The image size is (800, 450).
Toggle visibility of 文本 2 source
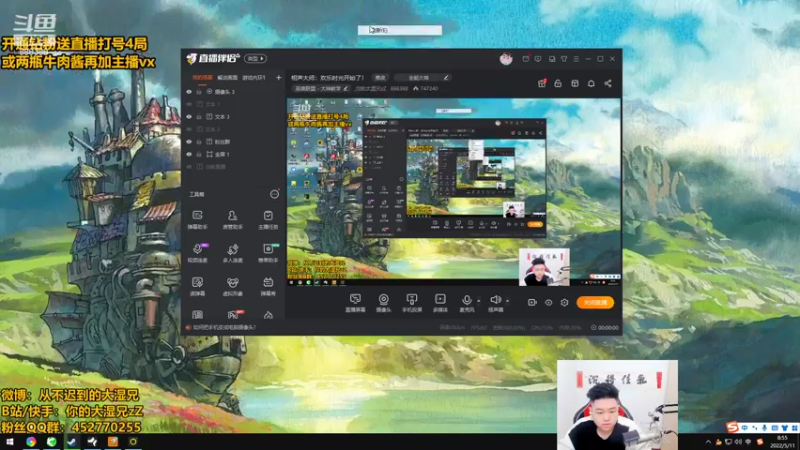[189, 129]
